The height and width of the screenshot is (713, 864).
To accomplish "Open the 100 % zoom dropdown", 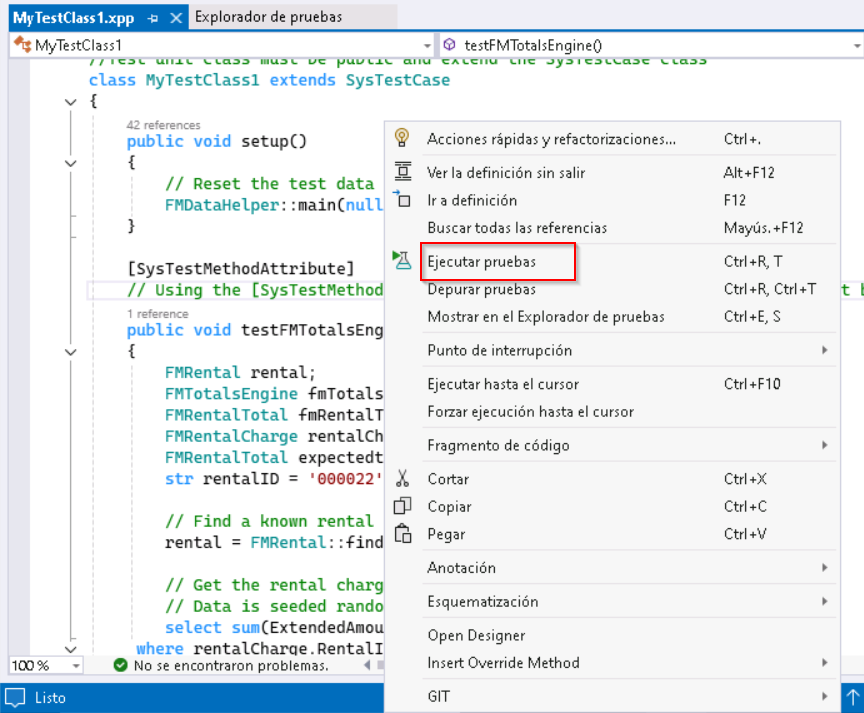I will coord(76,666).
